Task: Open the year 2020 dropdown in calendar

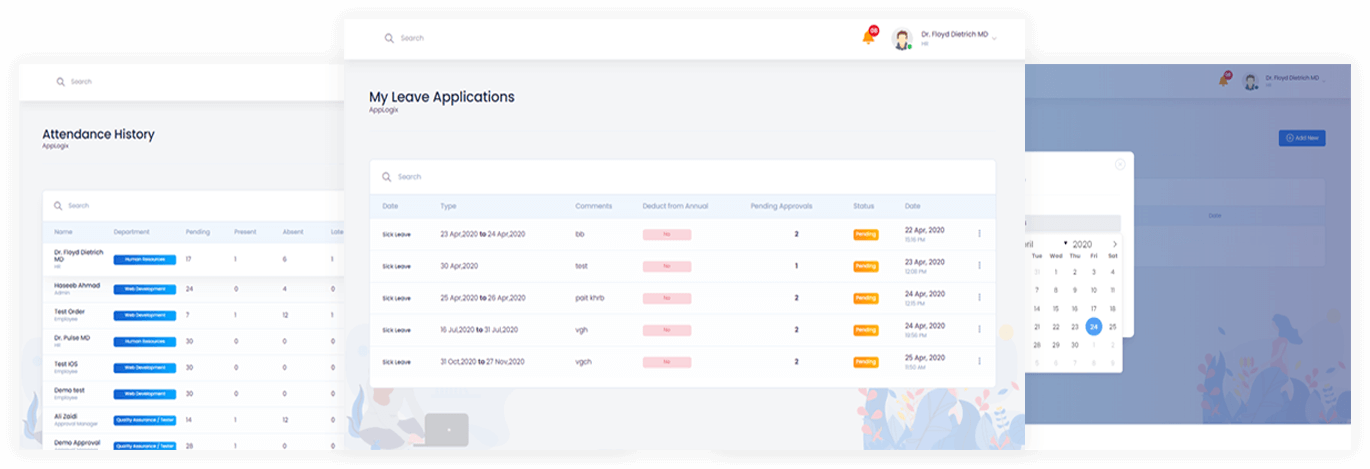Action: click(1078, 244)
